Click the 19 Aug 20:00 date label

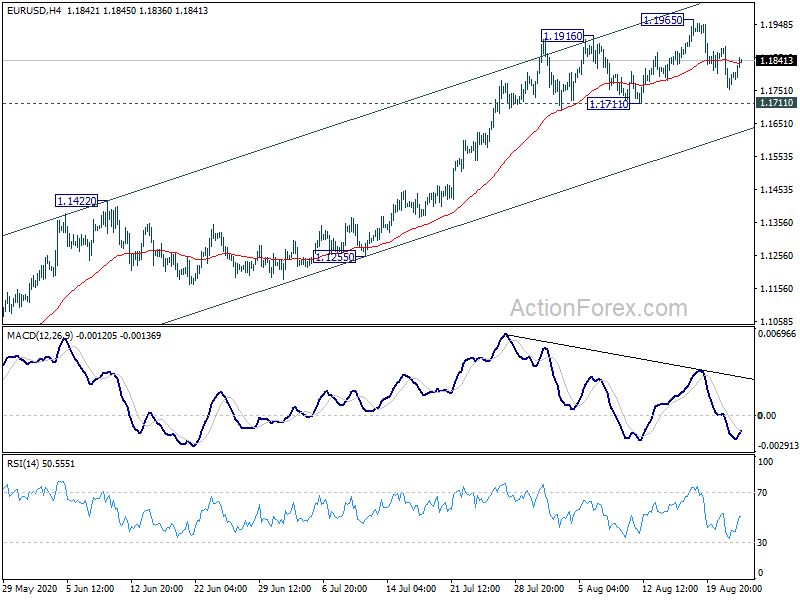click(734, 589)
